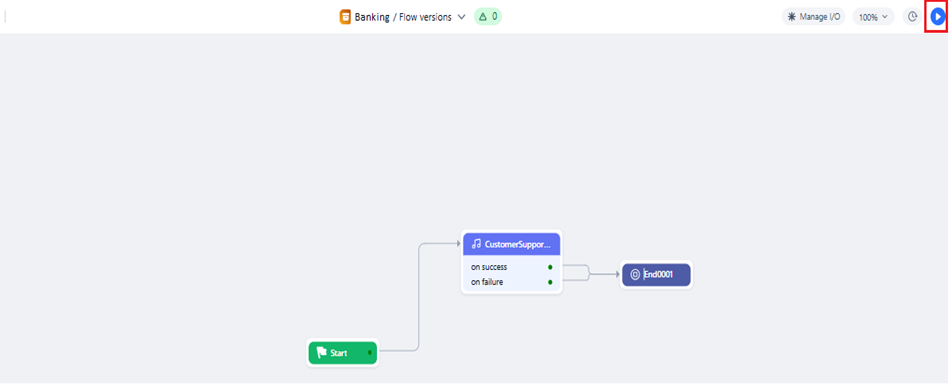
Task: Click the Manage I/O asterisk icon
Action: click(x=792, y=17)
